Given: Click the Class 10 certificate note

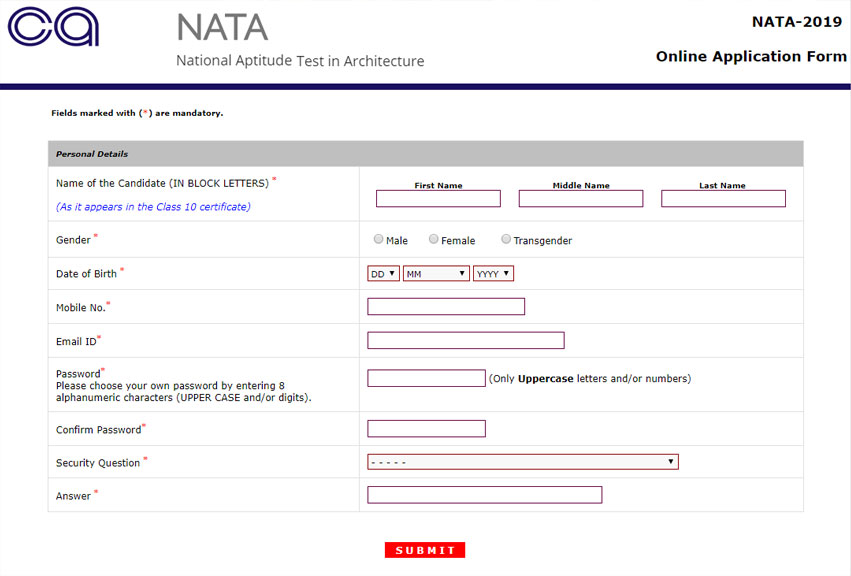Looking at the screenshot, I should click(155, 206).
